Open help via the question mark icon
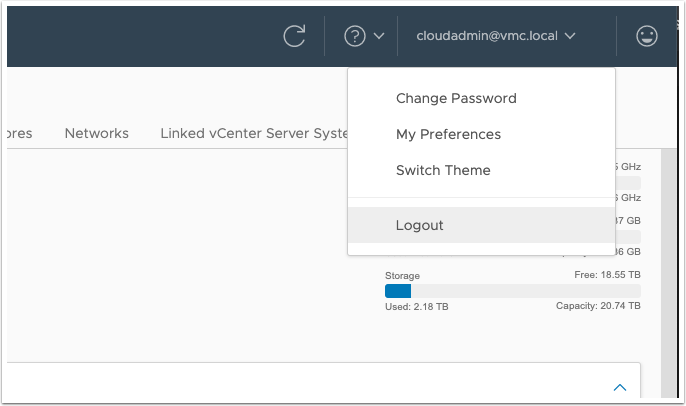 click(x=354, y=36)
